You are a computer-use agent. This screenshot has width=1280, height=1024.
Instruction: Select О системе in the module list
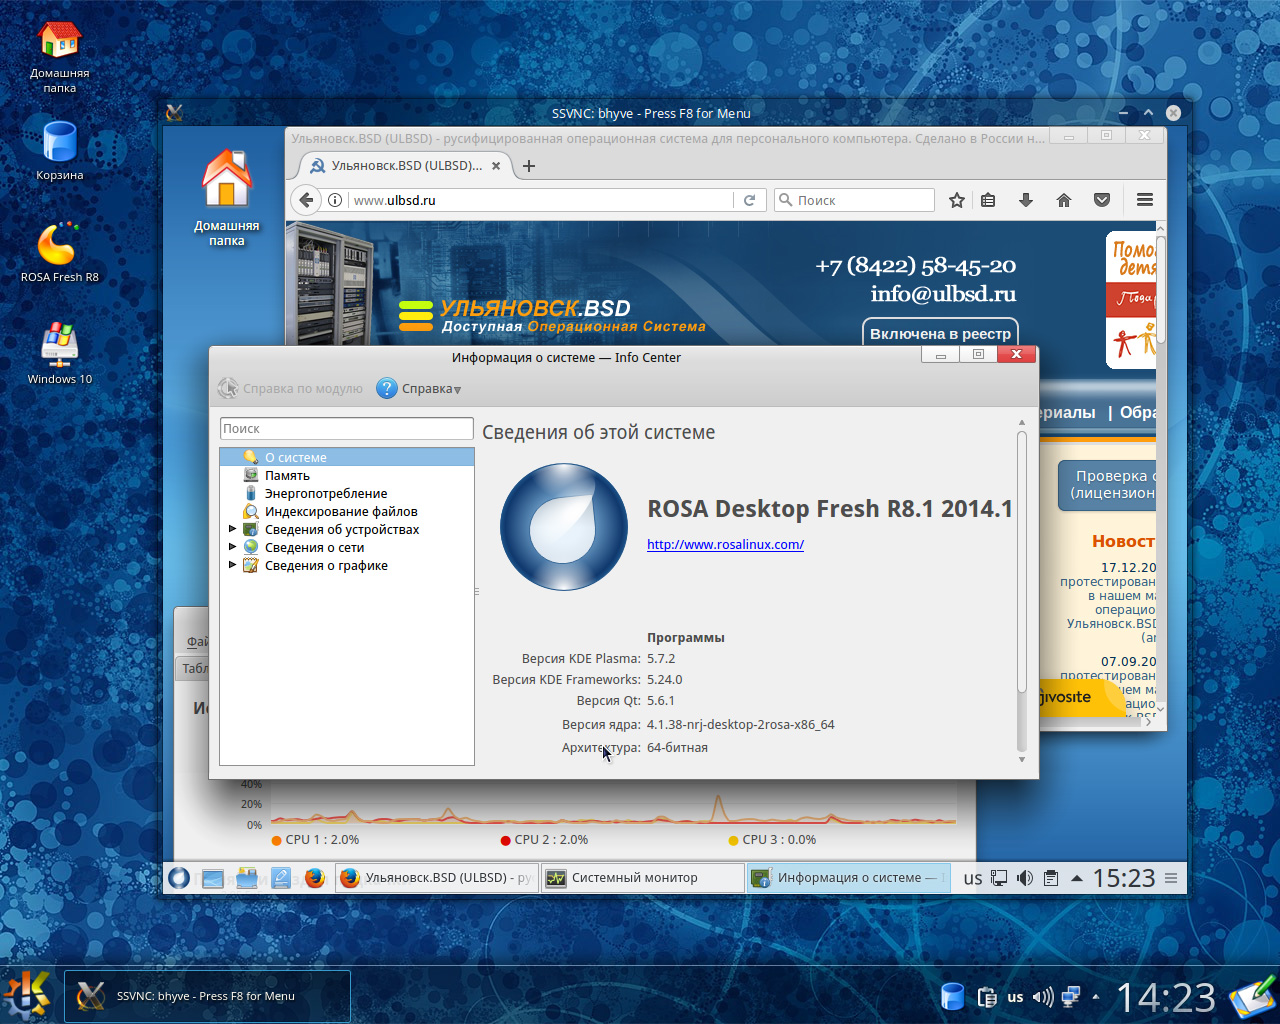[347, 457]
